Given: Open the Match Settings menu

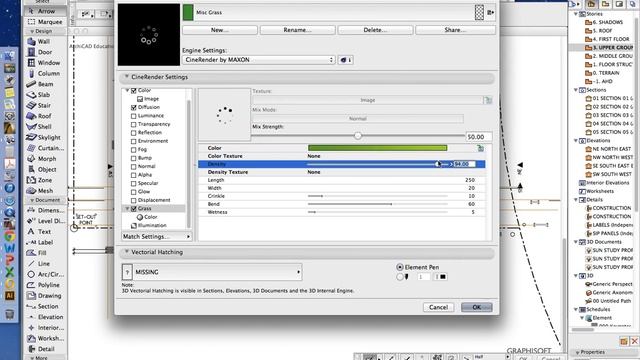Looking at the screenshot, I should tap(157, 236).
